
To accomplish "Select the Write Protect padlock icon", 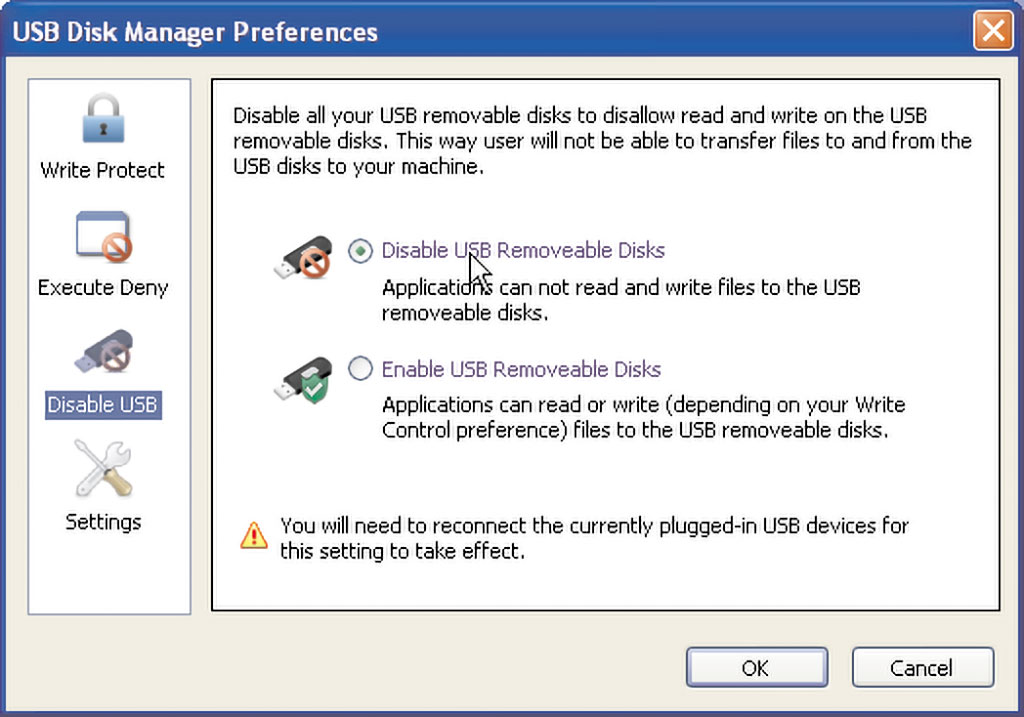I will pyautogui.click(x=103, y=118).
